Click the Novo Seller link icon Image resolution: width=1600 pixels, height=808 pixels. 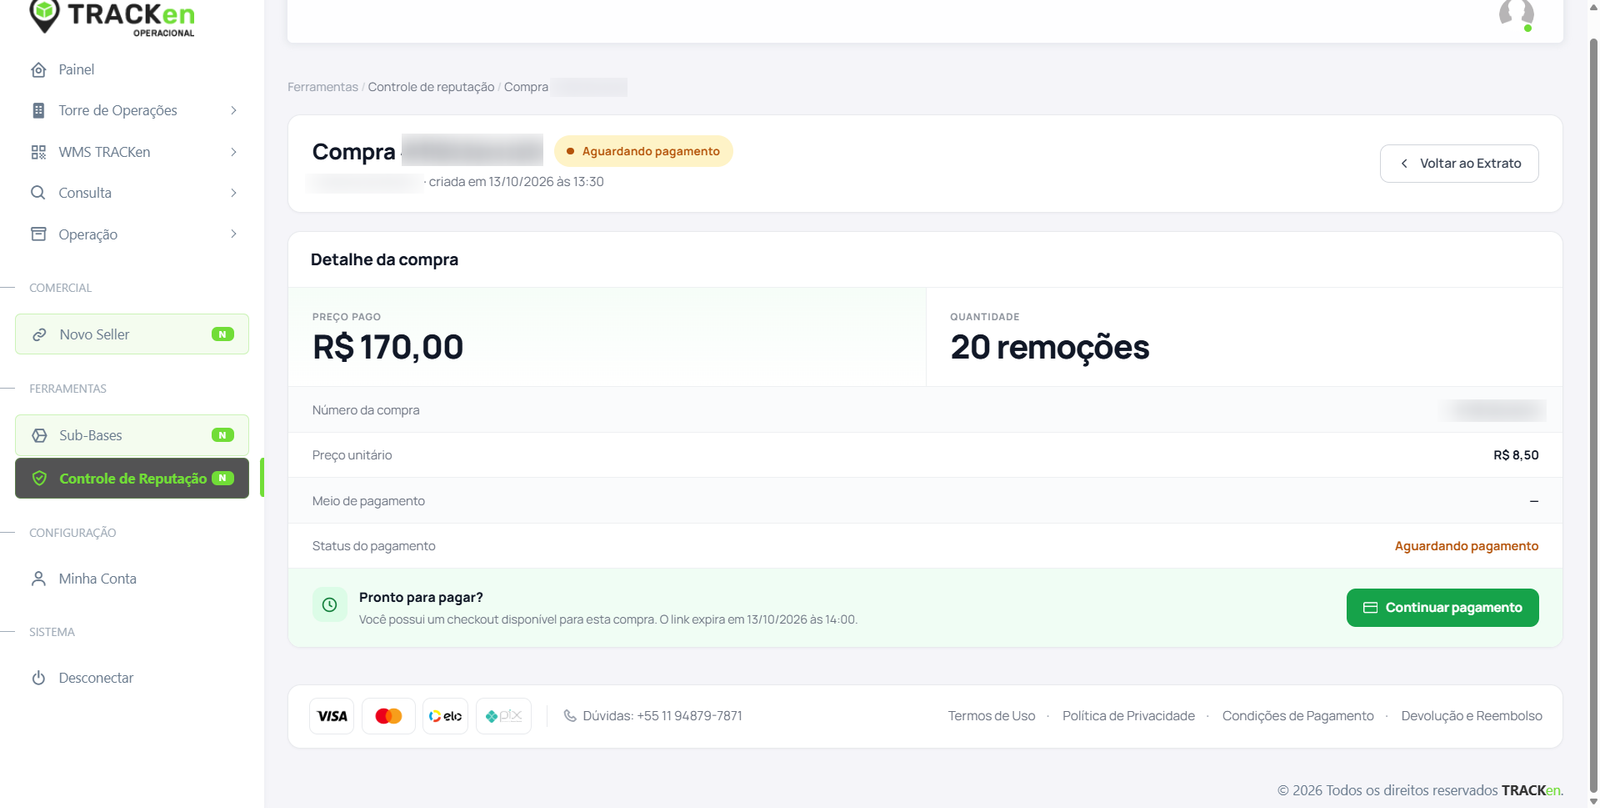click(x=39, y=335)
